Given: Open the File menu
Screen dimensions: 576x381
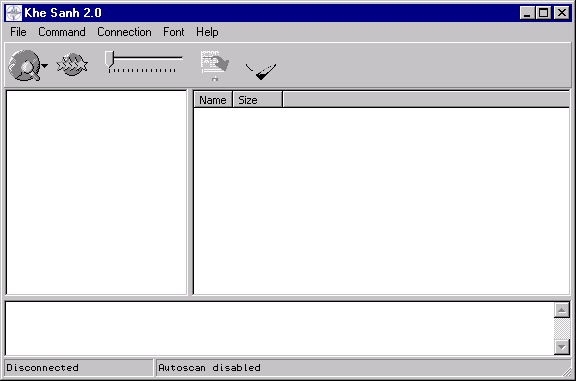Looking at the screenshot, I should tap(18, 32).
